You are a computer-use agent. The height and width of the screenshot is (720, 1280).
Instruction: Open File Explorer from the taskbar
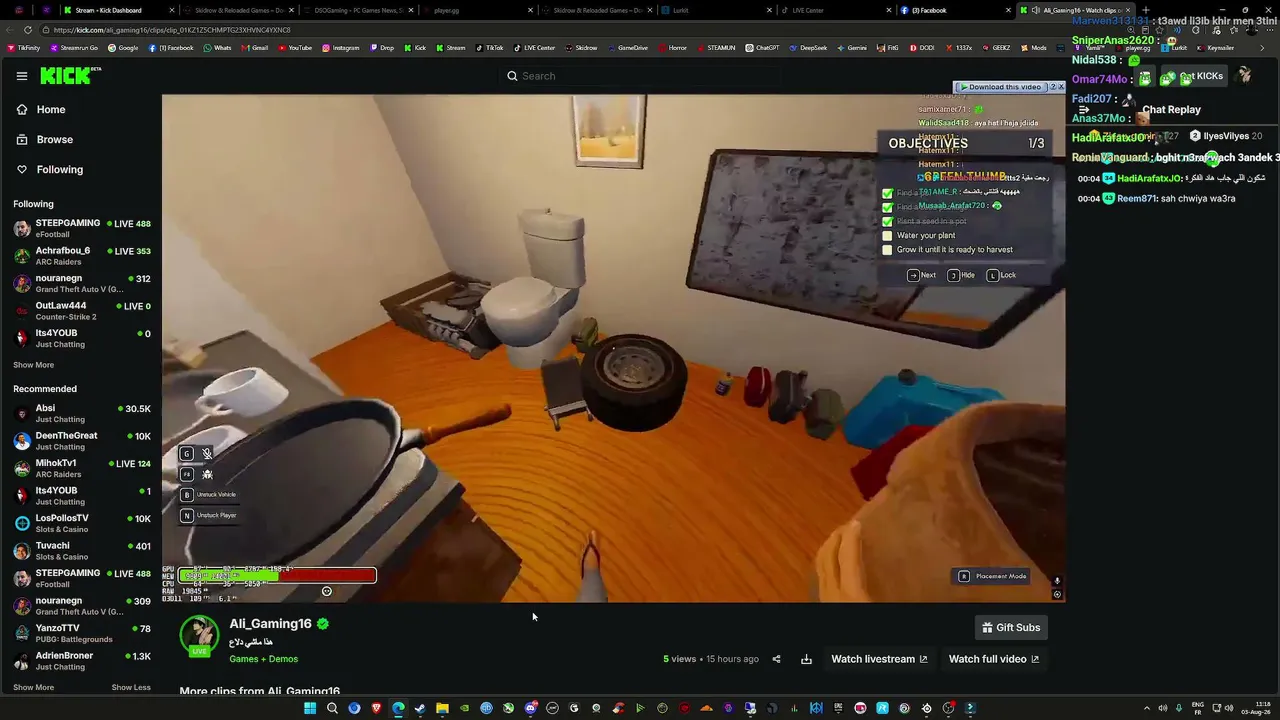pos(442,708)
